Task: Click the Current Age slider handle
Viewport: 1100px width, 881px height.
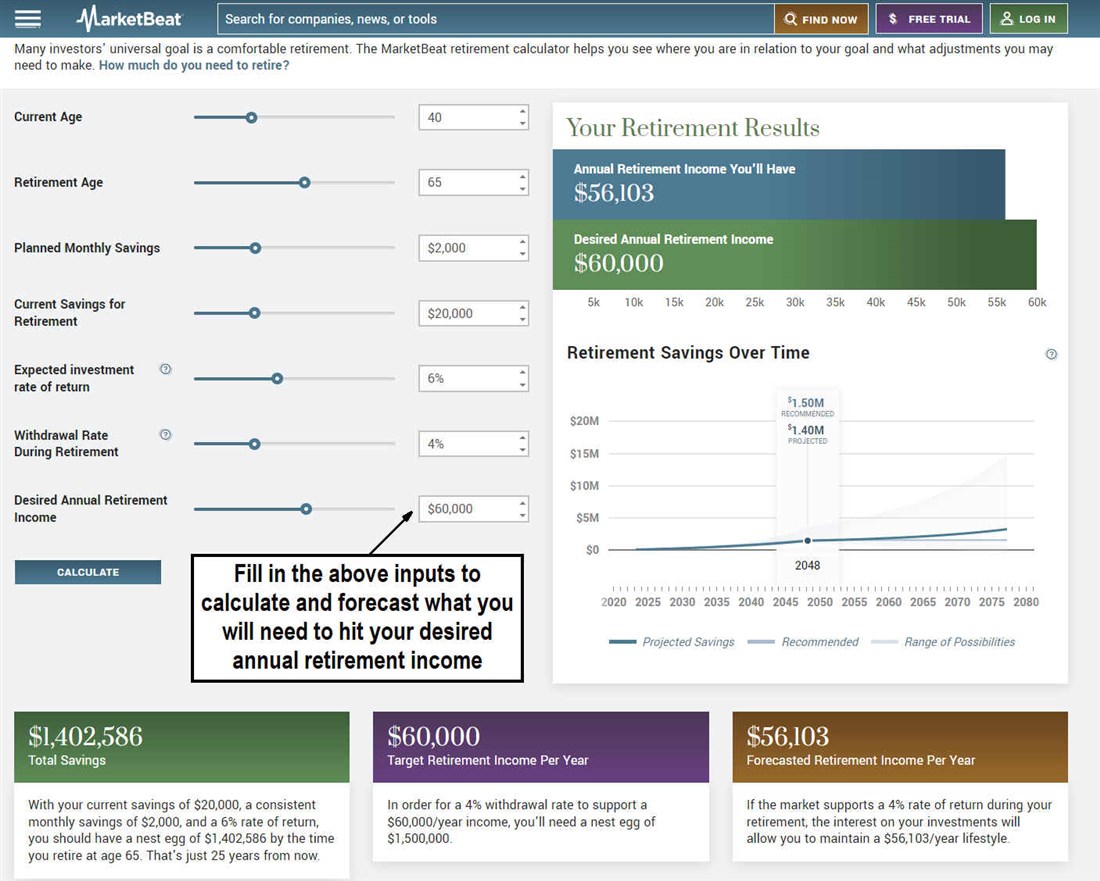Action: coord(252,117)
